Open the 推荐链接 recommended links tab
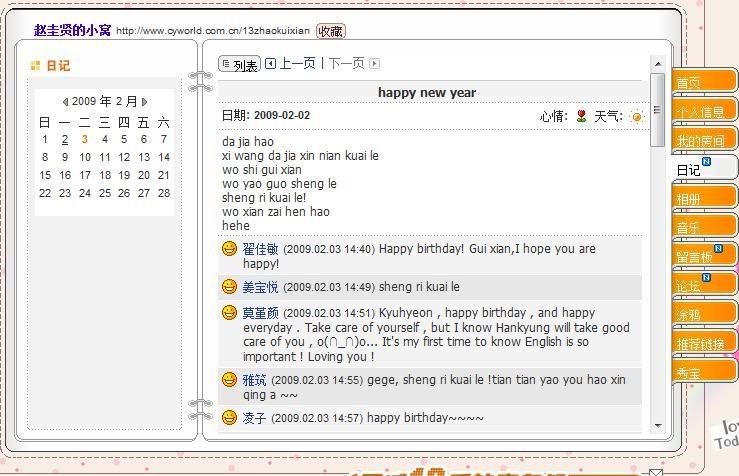The height and width of the screenshot is (476, 739). (703, 343)
